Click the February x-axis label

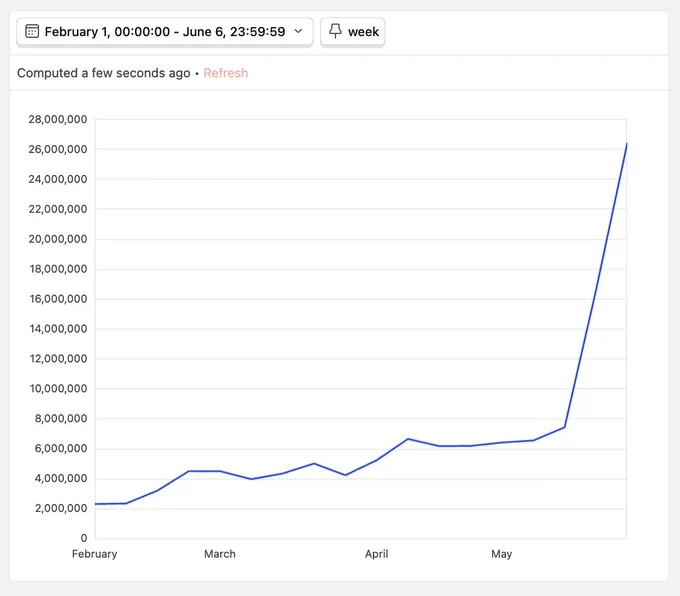pyautogui.click(x=95, y=554)
